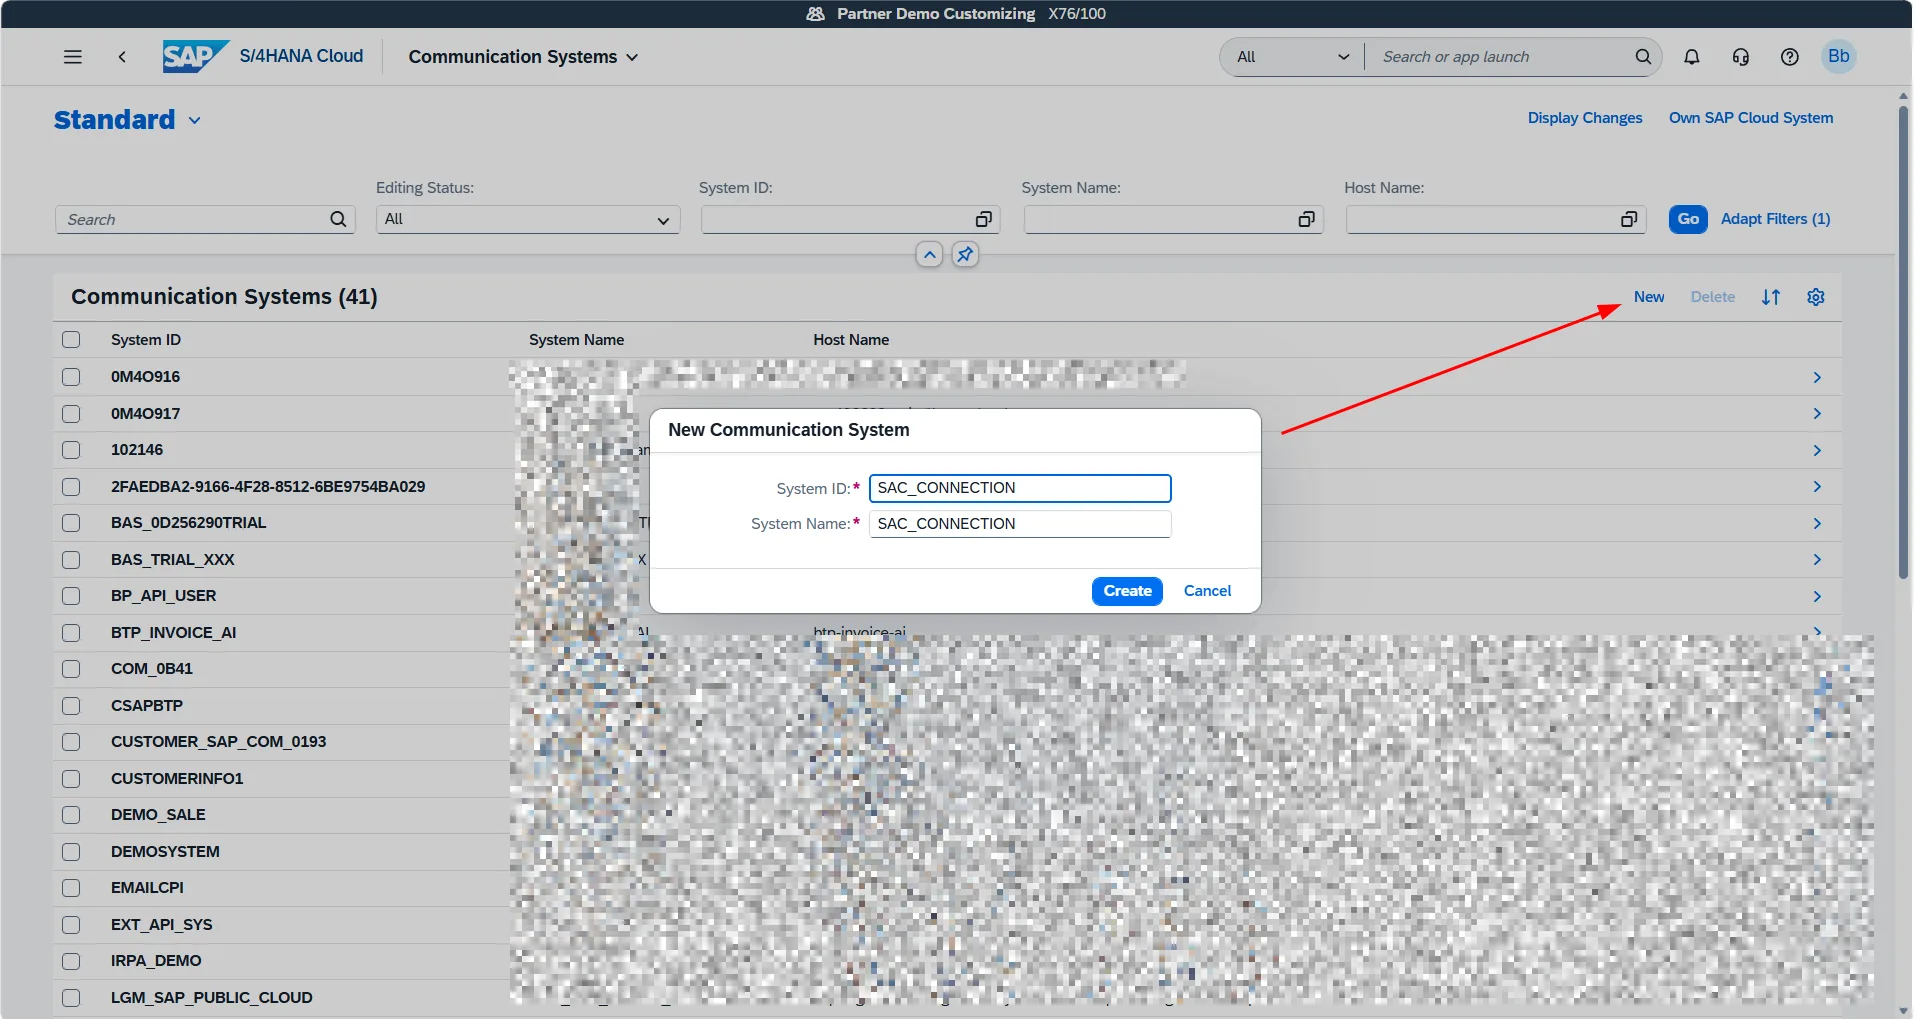Select the EMAILCPI row checkbox

[71, 888]
